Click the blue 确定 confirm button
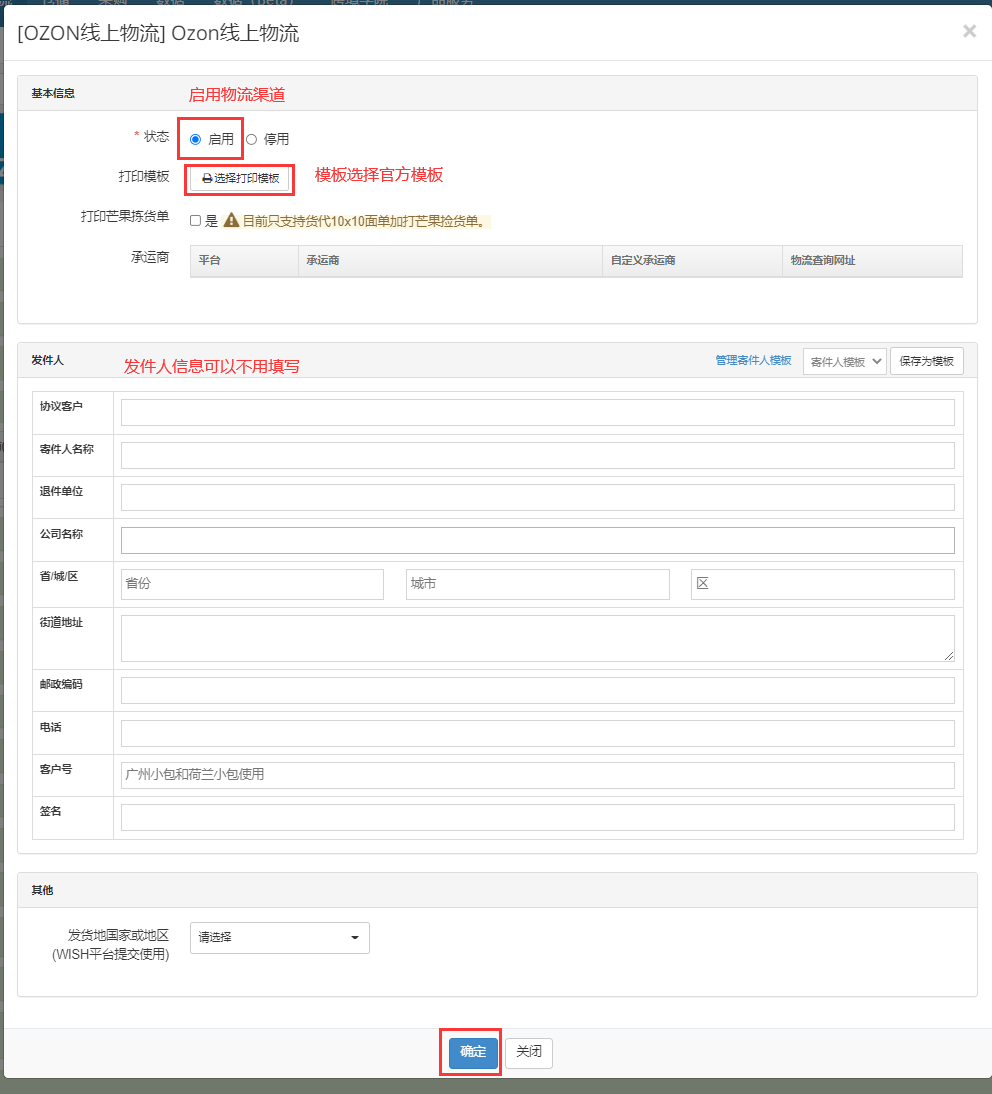Screen dimensions: 992x1094 (473, 1053)
